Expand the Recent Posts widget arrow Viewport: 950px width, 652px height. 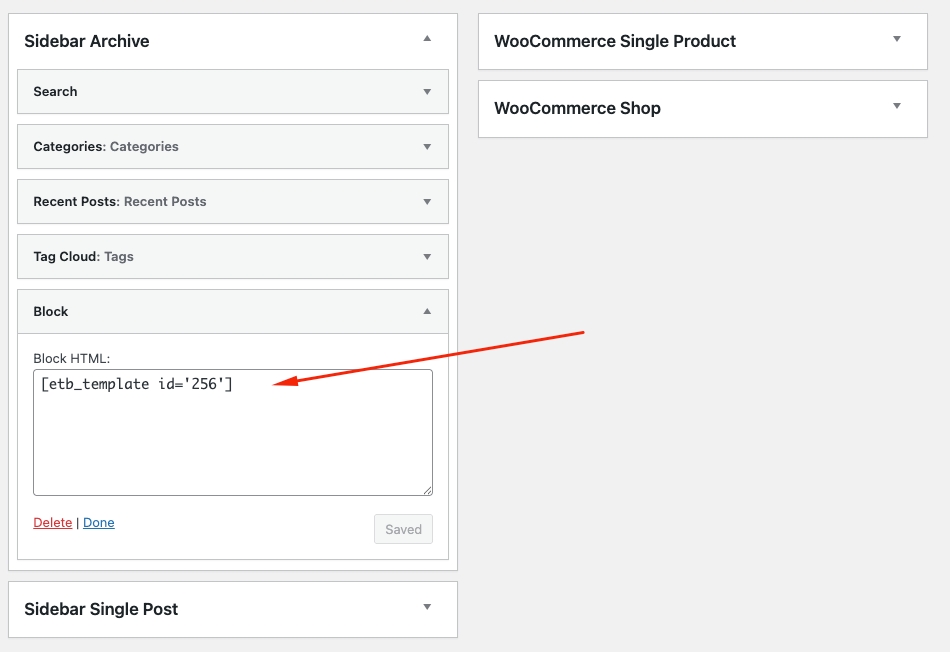(427, 201)
